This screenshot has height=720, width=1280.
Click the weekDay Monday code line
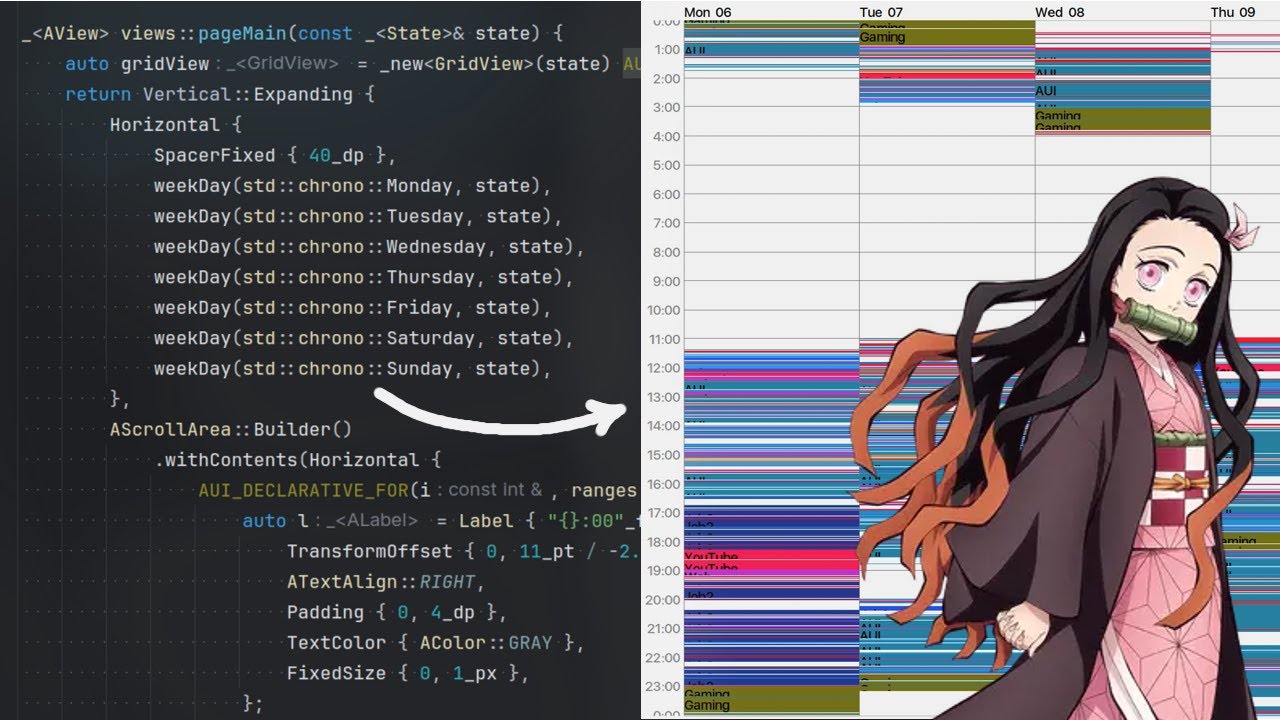click(x=353, y=186)
